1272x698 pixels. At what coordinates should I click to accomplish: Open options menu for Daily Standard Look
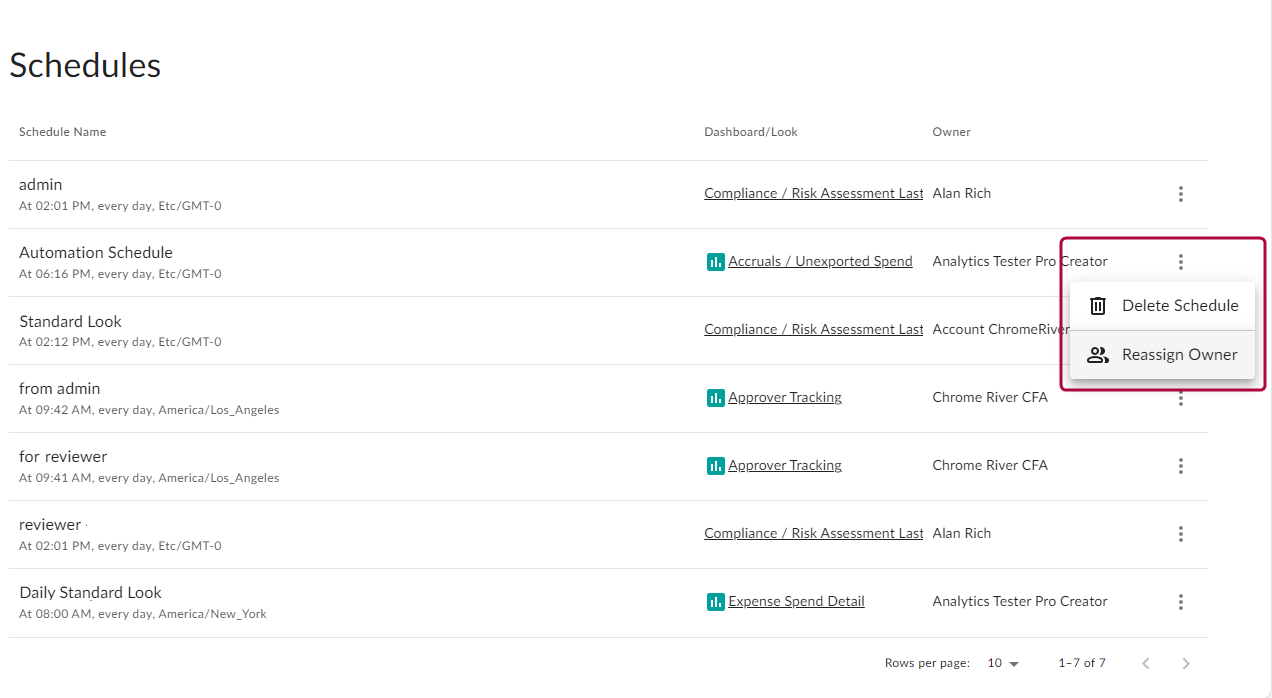1181,601
